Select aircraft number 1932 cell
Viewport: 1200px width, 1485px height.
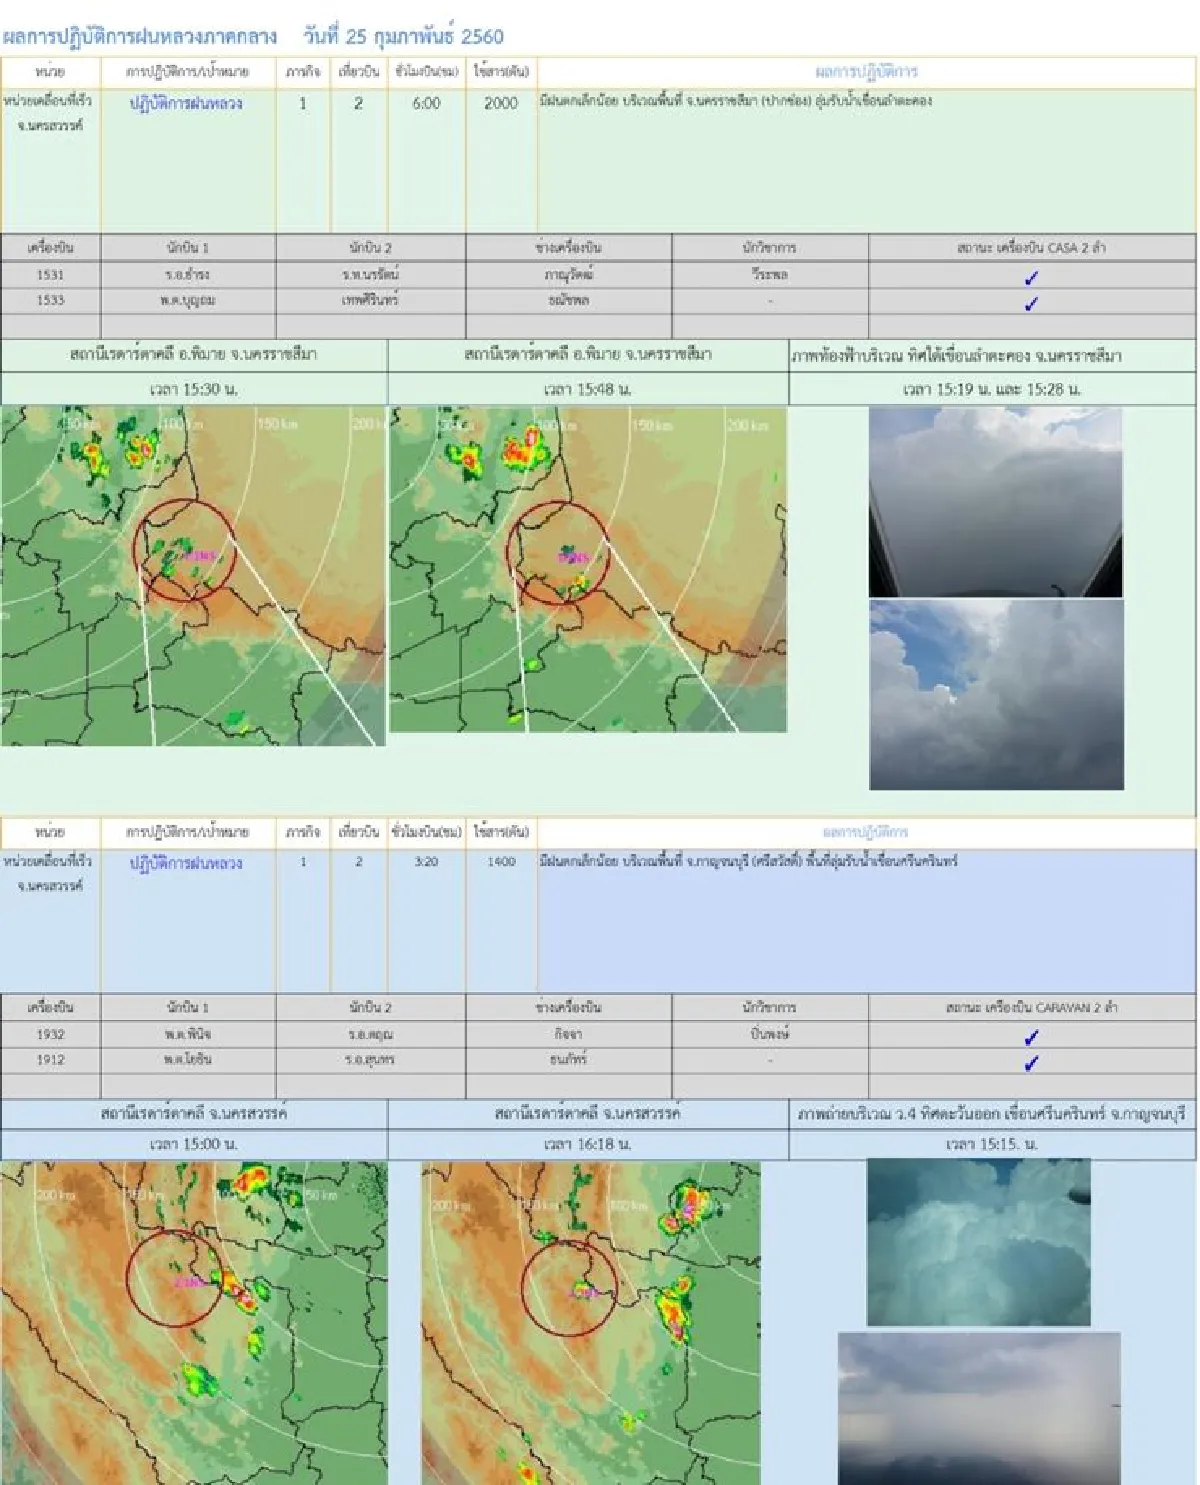click(x=50, y=1034)
